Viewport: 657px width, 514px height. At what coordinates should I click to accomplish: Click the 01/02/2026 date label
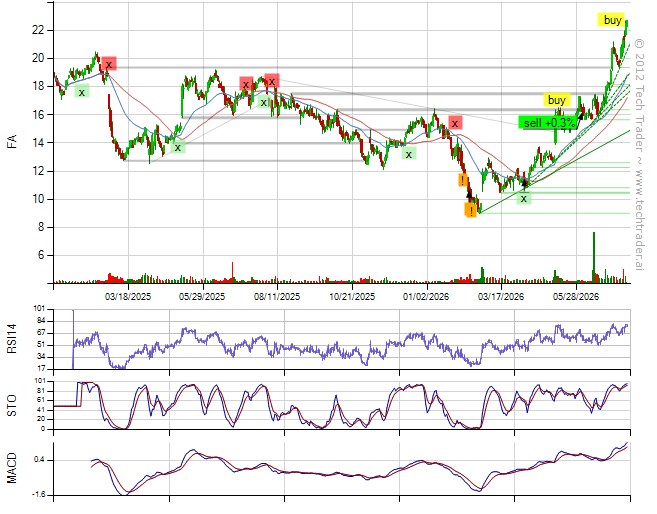coord(426,297)
